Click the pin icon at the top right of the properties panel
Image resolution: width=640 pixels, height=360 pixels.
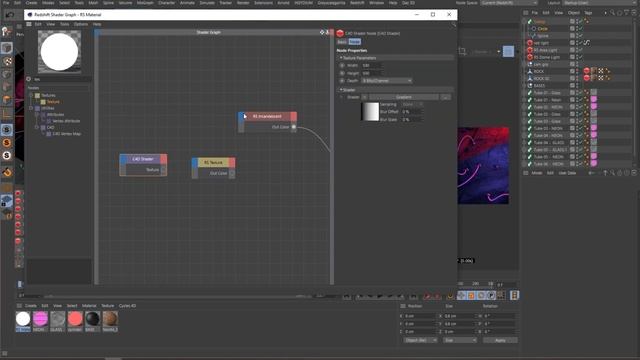point(453,25)
